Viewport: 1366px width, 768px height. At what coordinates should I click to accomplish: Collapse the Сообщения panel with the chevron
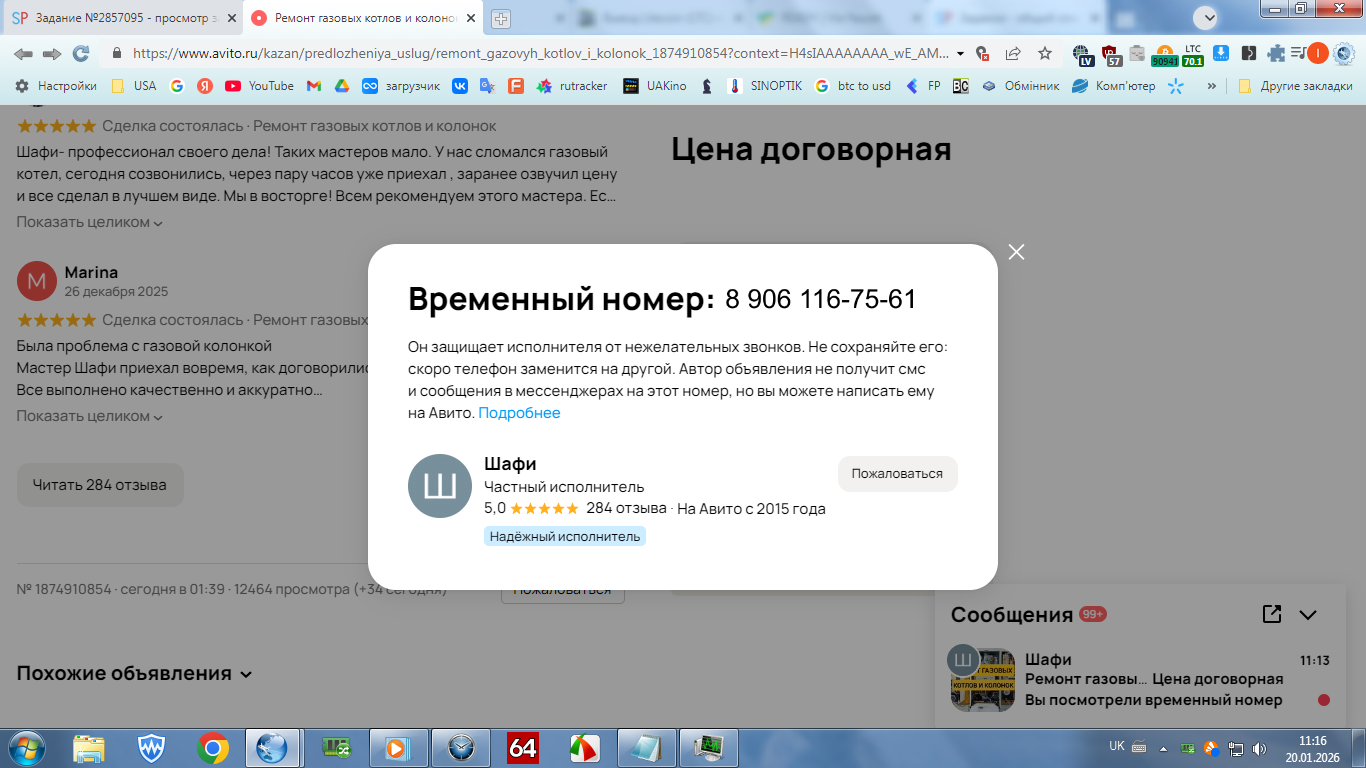(1308, 615)
